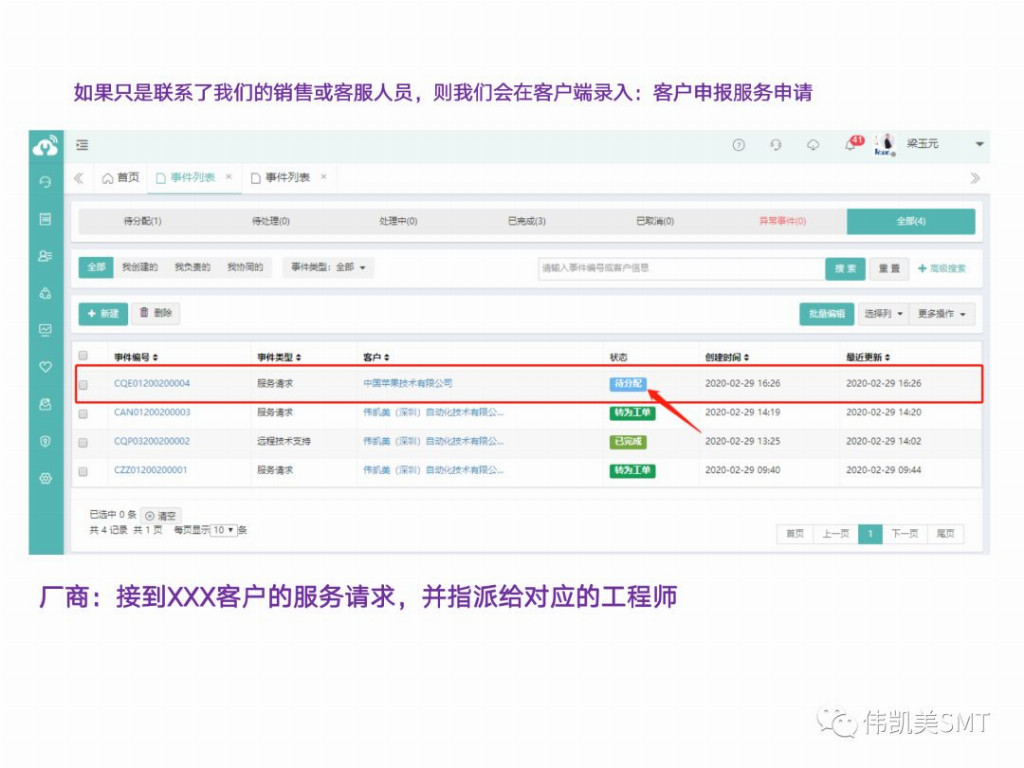Tick the checkbox for row CAN01200200003
1024x768 pixels.
pyautogui.click(x=83, y=413)
